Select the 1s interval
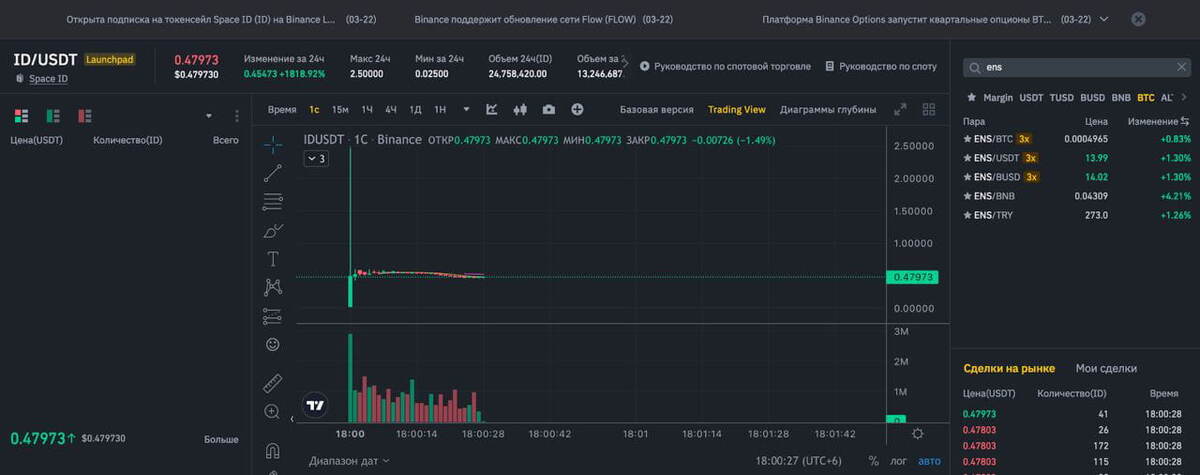Image resolution: width=1200 pixels, height=475 pixels. [x=314, y=109]
